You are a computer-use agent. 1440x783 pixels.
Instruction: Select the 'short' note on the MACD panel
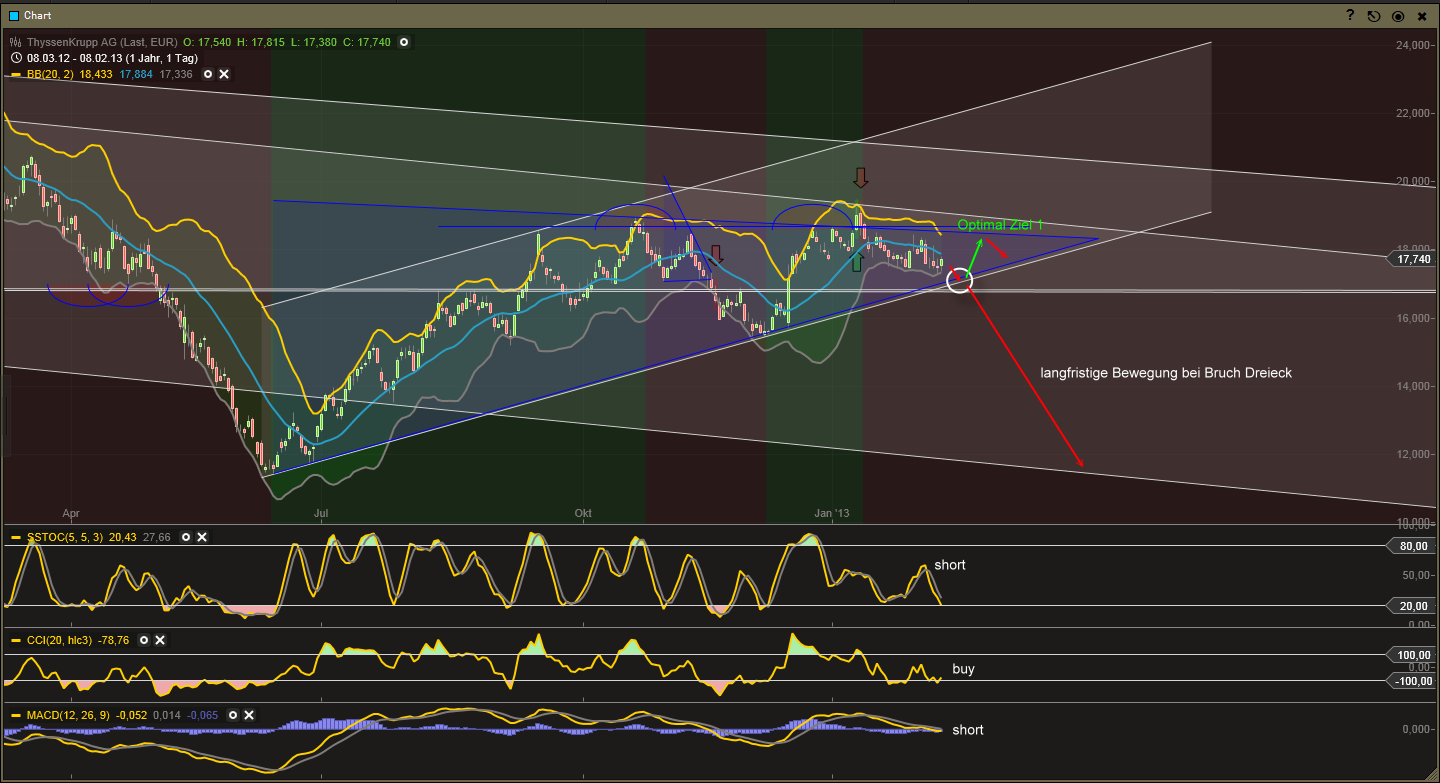[x=968, y=730]
